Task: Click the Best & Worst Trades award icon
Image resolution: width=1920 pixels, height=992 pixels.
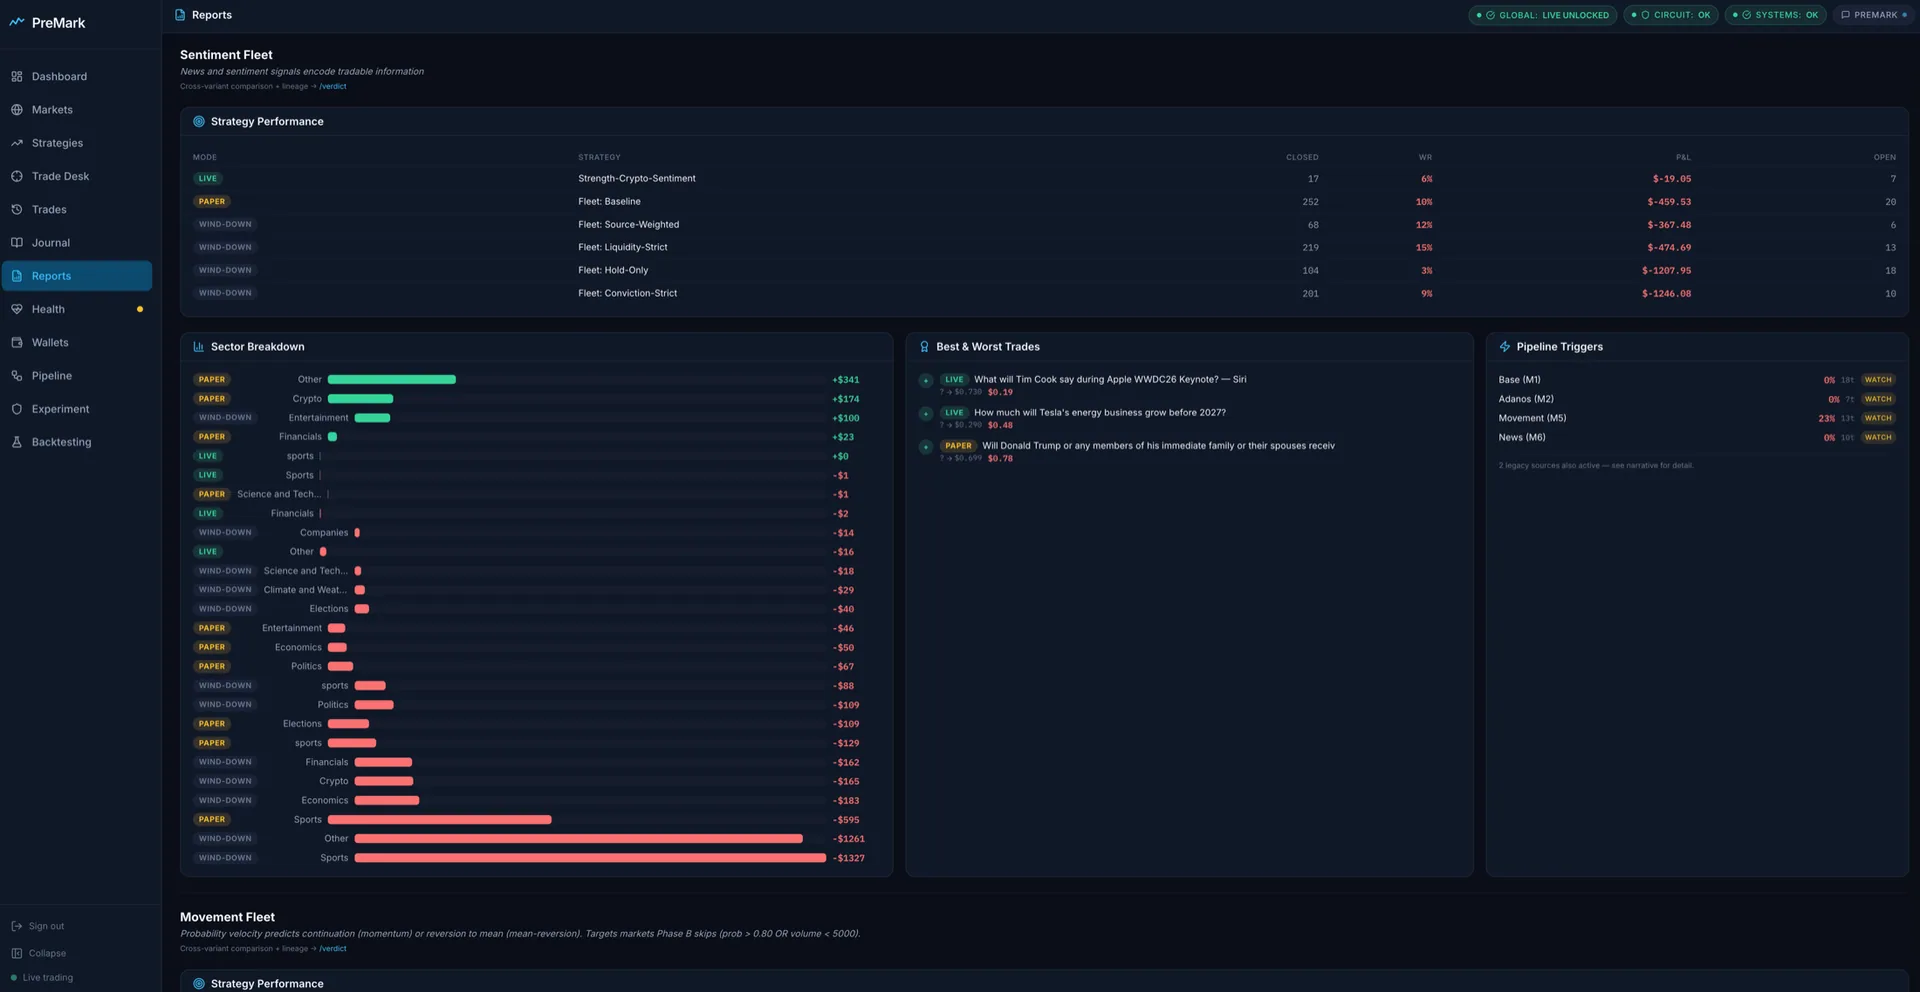Action: click(924, 347)
